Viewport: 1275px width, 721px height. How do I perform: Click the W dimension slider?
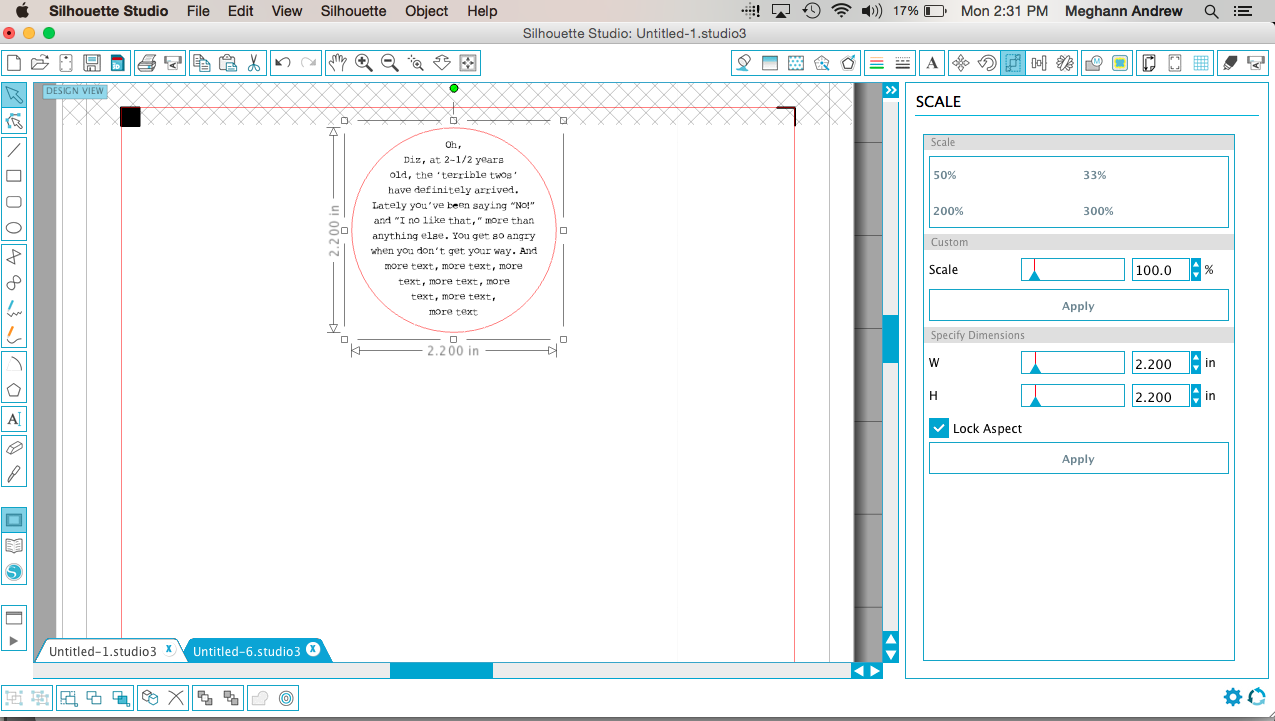pos(1072,363)
